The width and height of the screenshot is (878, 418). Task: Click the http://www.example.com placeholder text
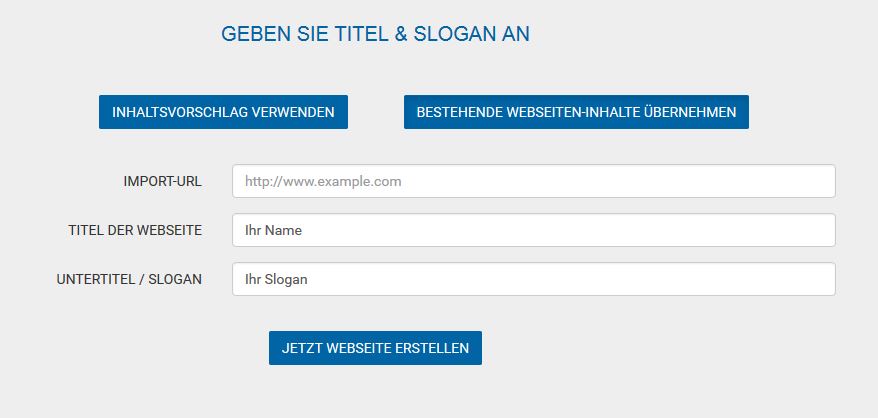click(x=323, y=182)
